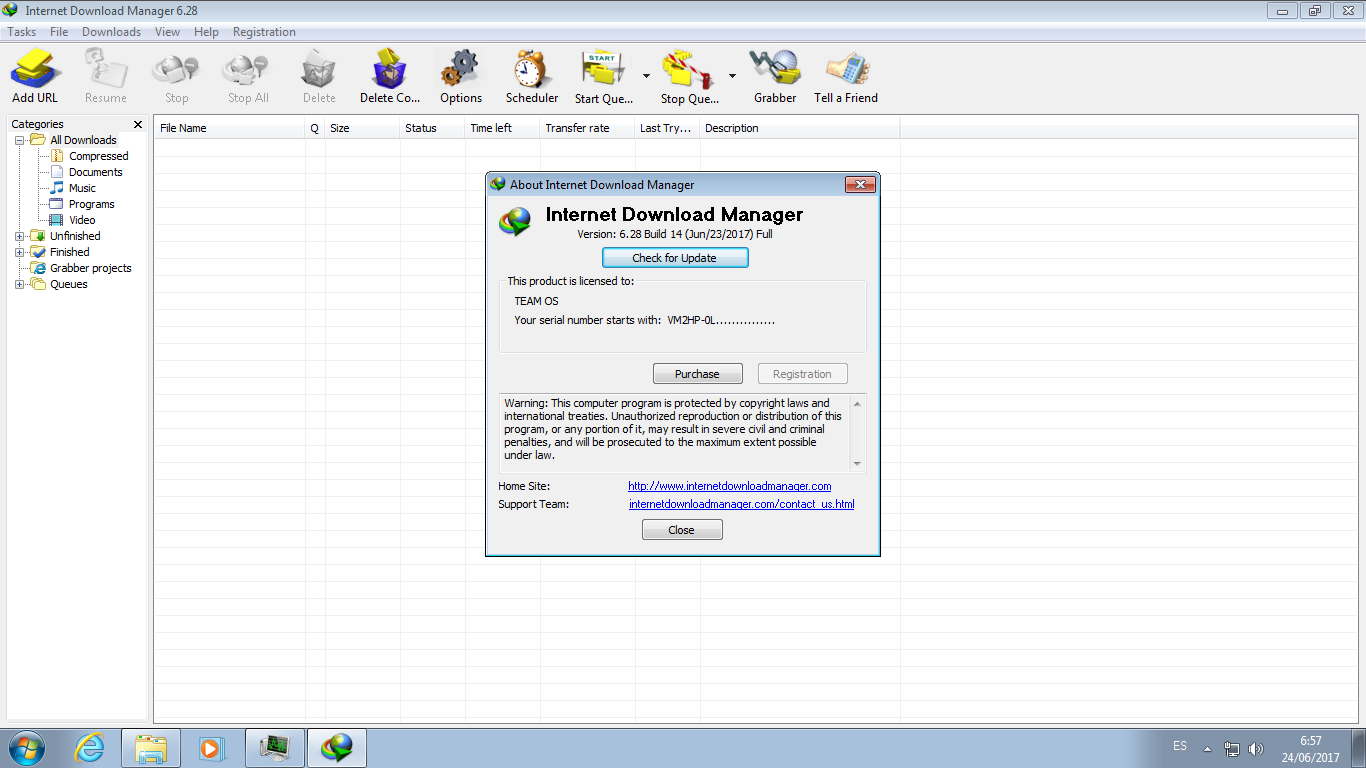Image resolution: width=1366 pixels, height=768 pixels.
Task: Click the Add URL toolbar icon
Action: [35, 76]
